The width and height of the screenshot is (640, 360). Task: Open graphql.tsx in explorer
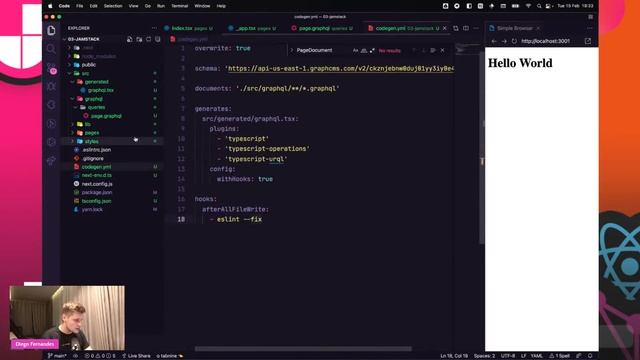click(x=101, y=90)
